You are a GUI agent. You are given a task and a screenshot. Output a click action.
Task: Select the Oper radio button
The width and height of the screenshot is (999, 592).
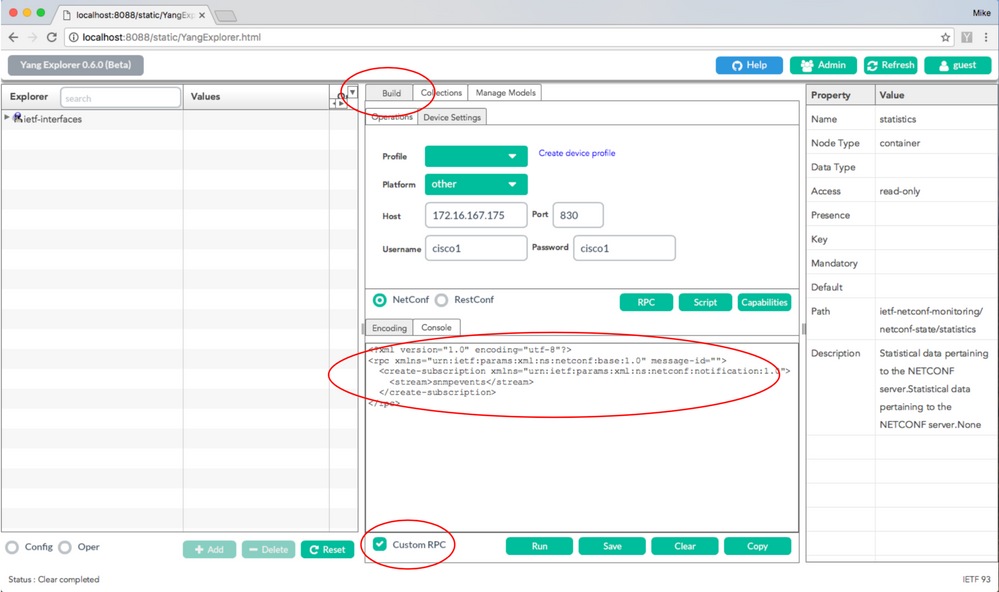[65, 547]
